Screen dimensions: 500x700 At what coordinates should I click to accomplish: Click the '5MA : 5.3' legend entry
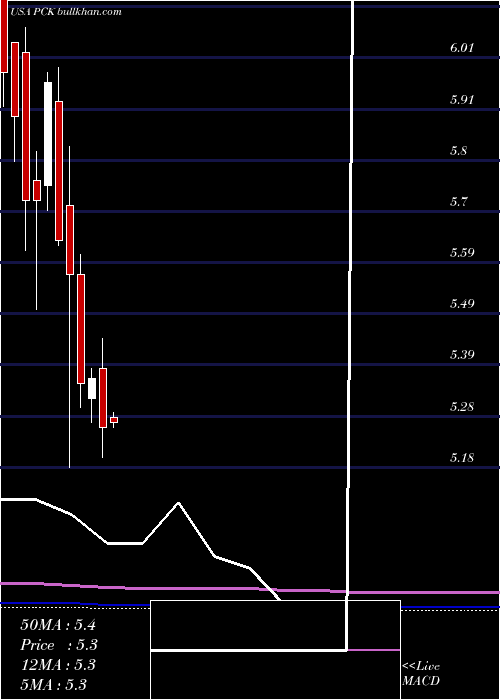[54, 684]
